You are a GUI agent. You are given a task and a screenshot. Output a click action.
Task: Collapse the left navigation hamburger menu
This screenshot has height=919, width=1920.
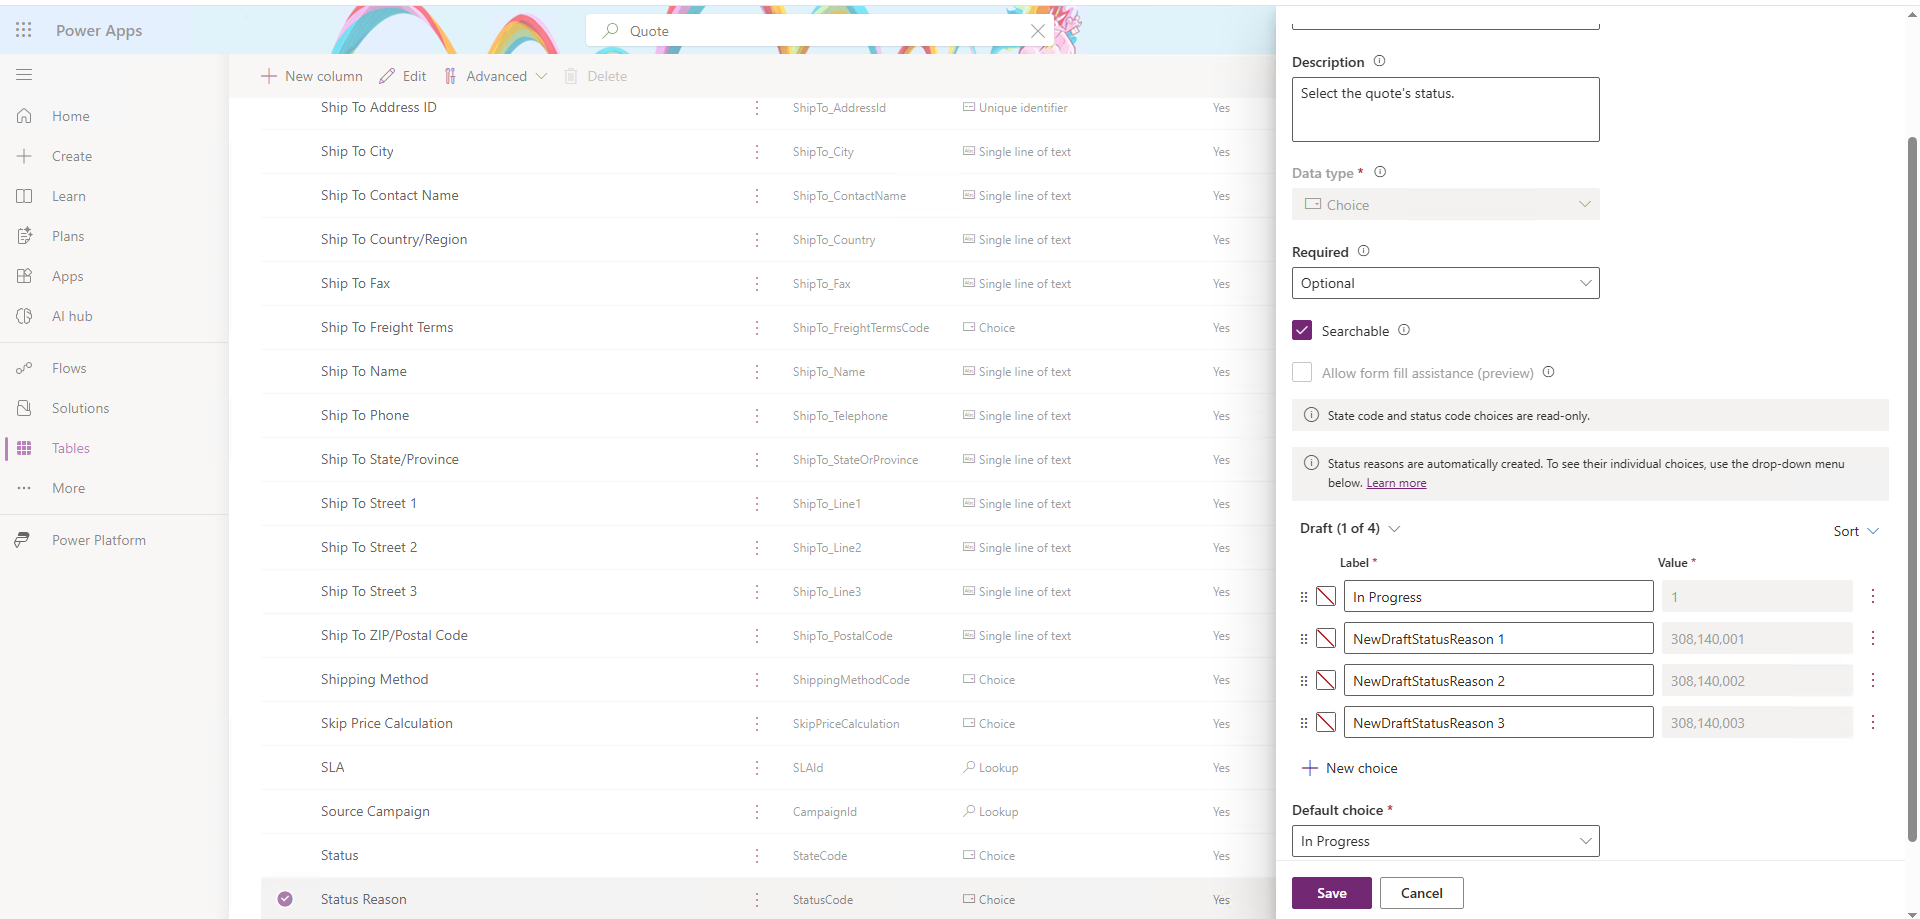pyautogui.click(x=24, y=74)
